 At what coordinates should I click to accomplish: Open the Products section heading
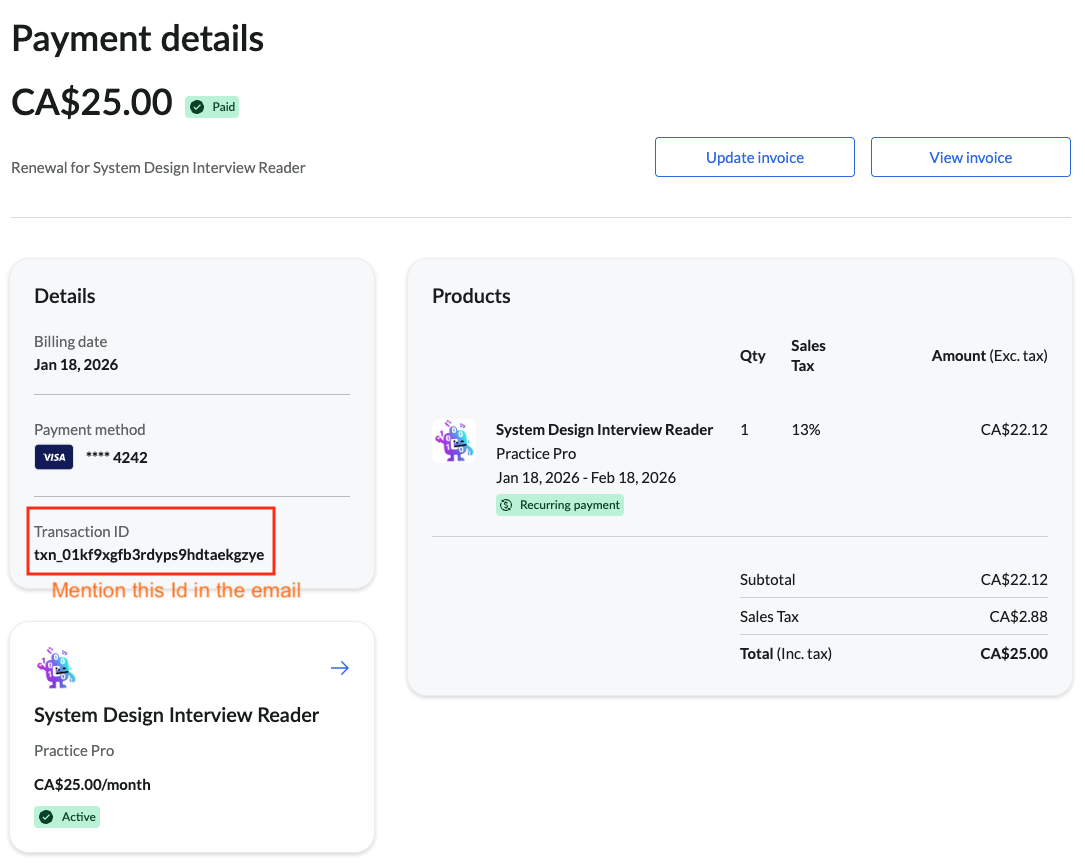(x=471, y=295)
